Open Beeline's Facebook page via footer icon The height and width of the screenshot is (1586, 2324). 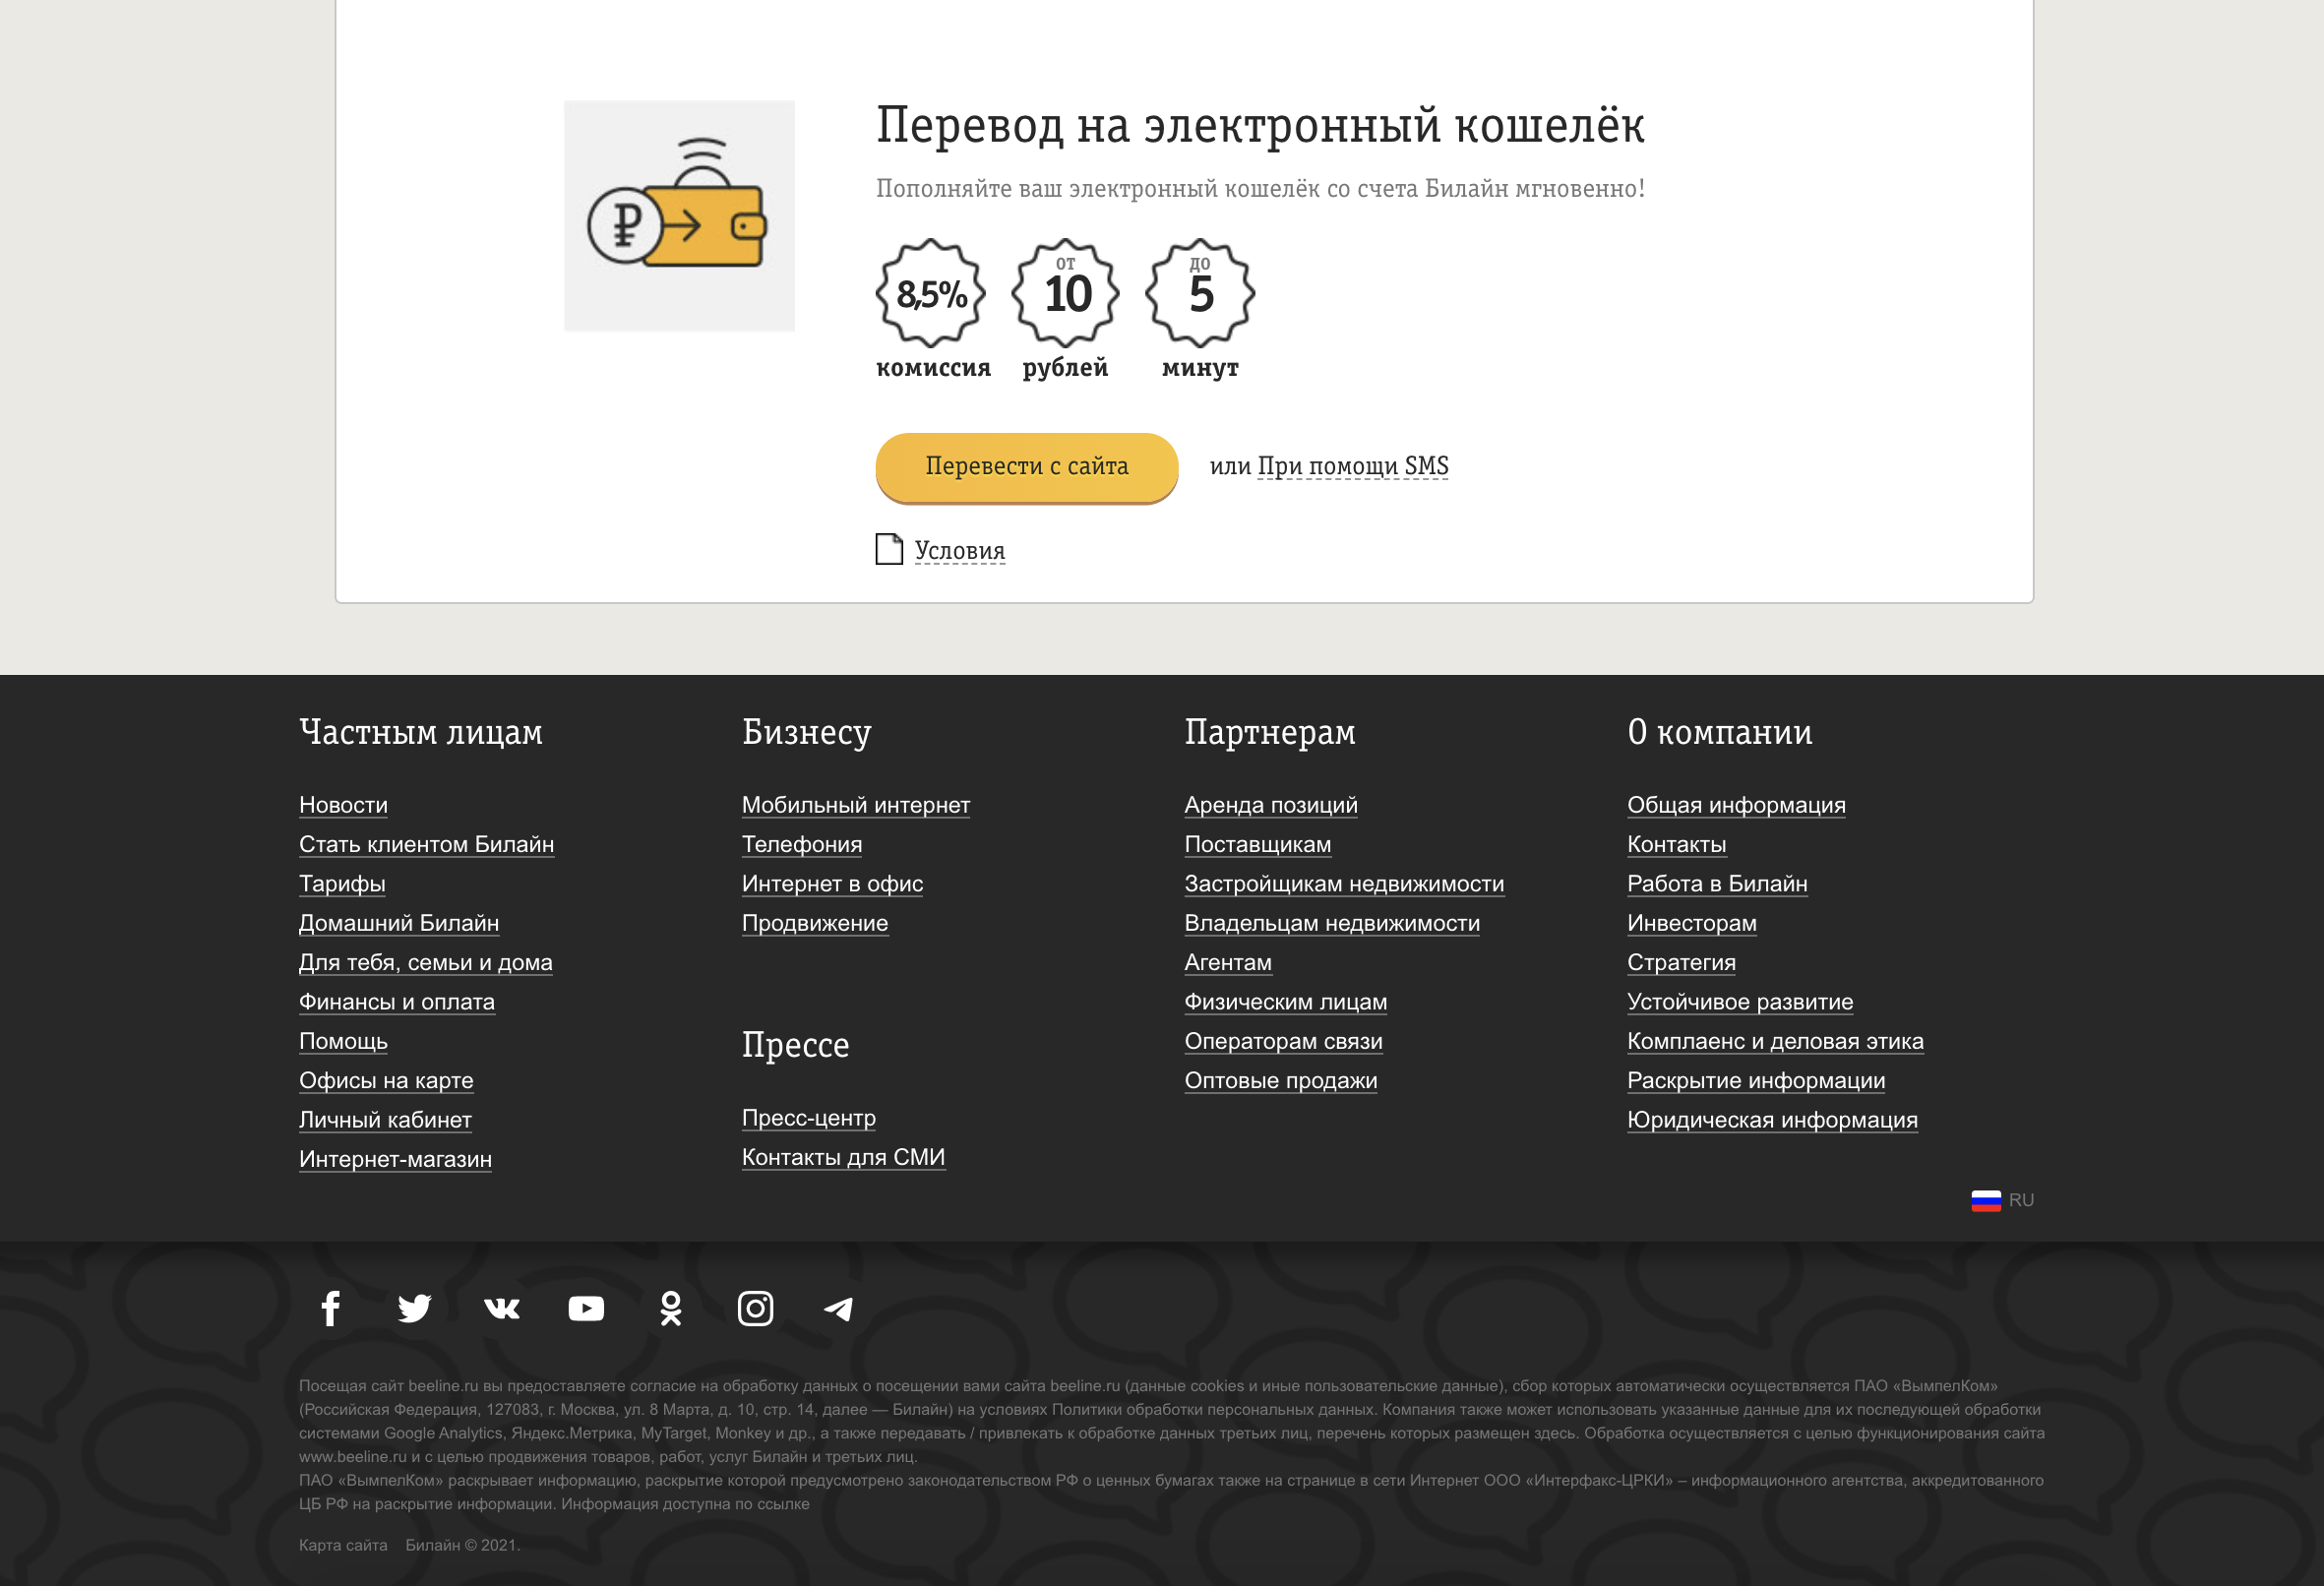(x=330, y=1308)
